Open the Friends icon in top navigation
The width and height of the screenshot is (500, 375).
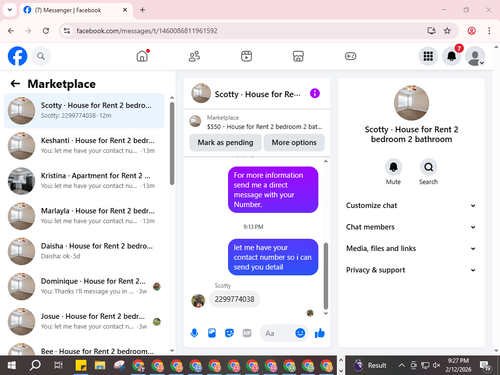pos(194,56)
